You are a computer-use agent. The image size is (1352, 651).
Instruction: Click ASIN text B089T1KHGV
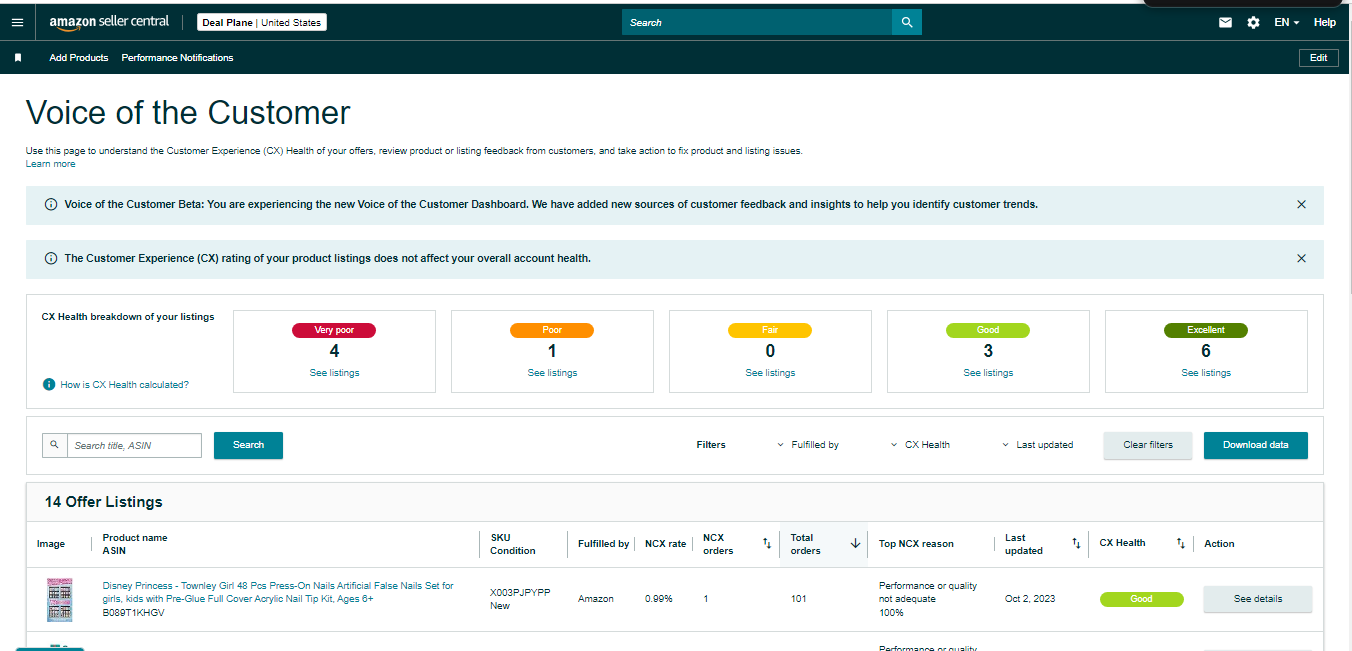pos(133,612)
